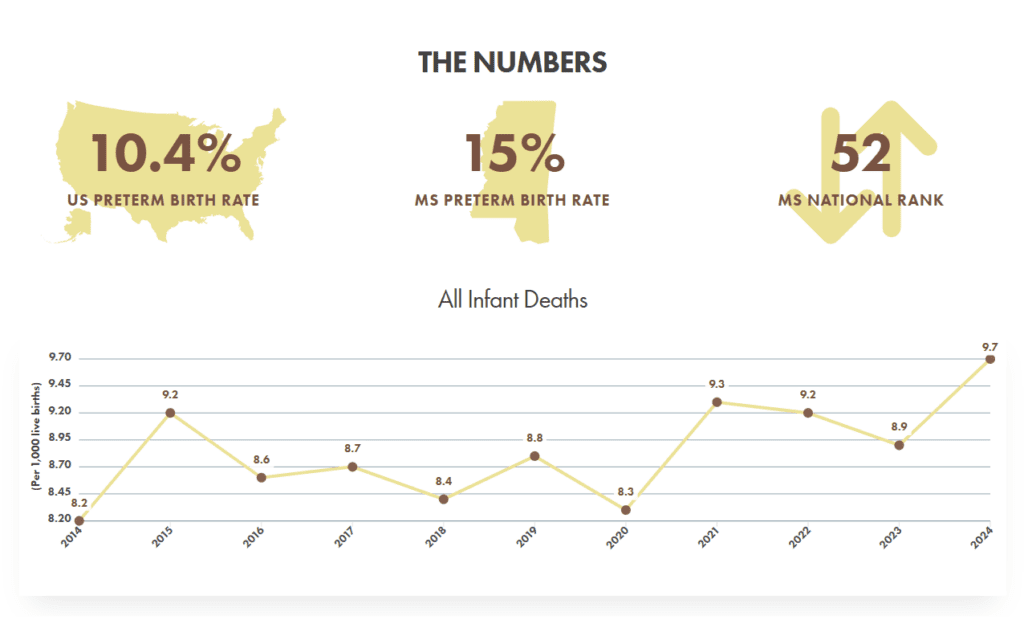Screen dimensions: 1024x624
Task: Click the 15% MS preterm rate figure
Action: (514, 153)
